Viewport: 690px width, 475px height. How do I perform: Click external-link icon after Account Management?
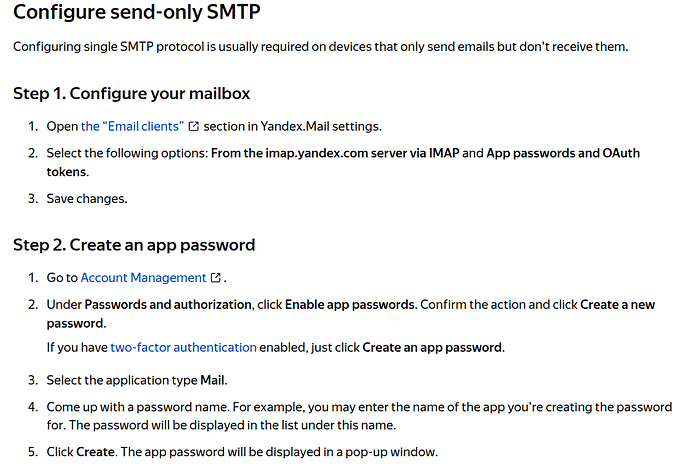click(216, 278)
